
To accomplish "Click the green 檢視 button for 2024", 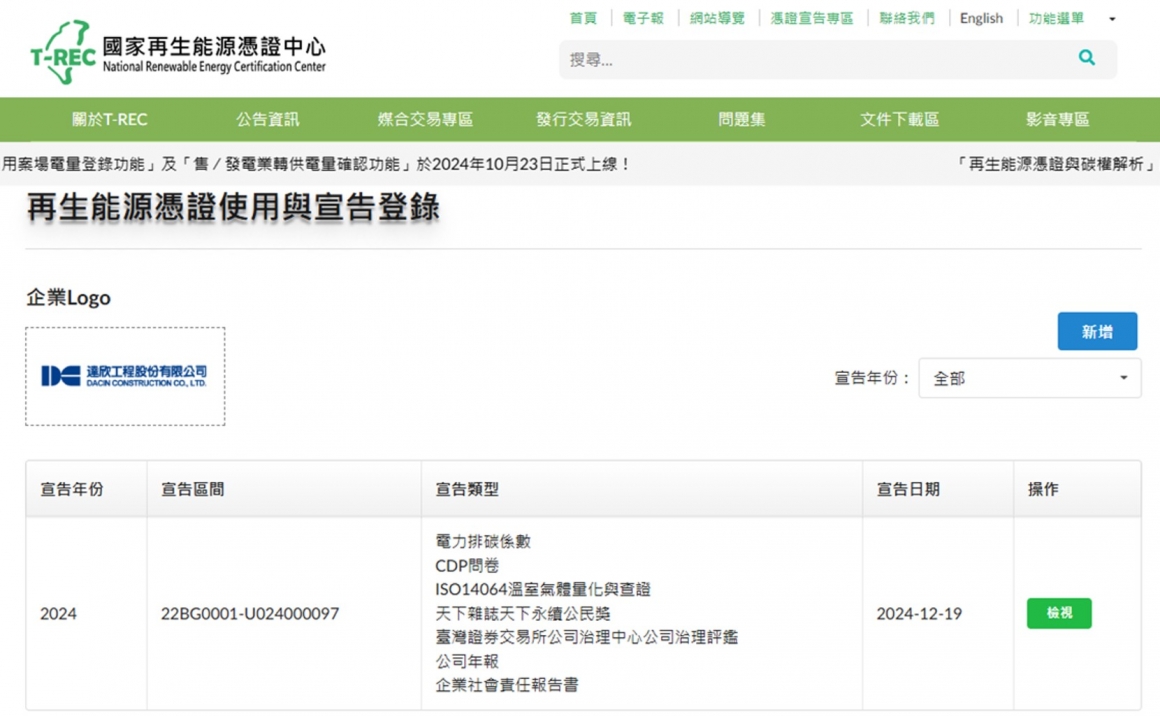I will [1059, 613].
